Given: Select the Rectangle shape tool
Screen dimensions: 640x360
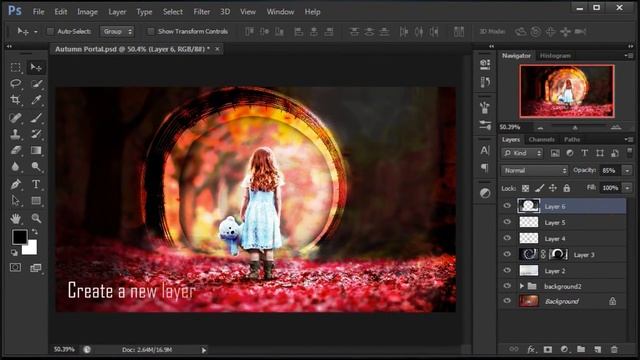Looking at the screenshot, I should (x=36, y=200).
